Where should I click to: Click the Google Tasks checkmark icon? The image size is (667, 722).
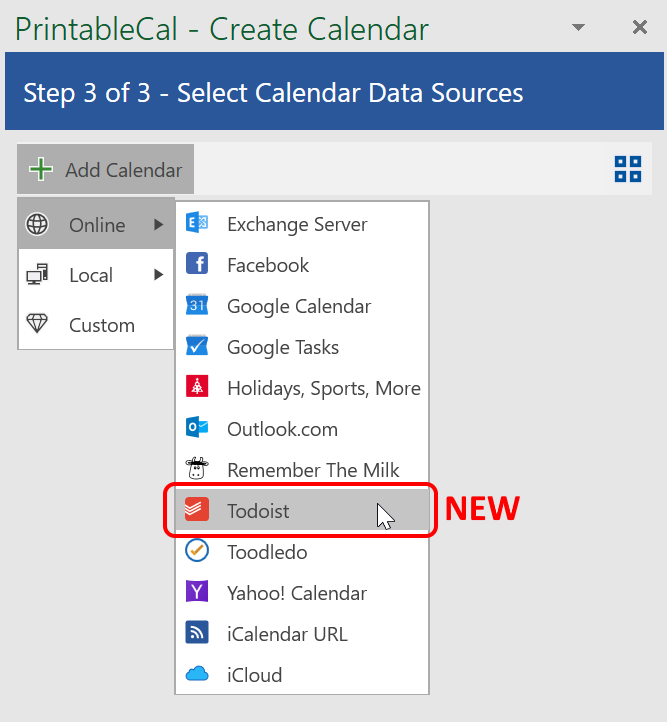tap(197, 347)
